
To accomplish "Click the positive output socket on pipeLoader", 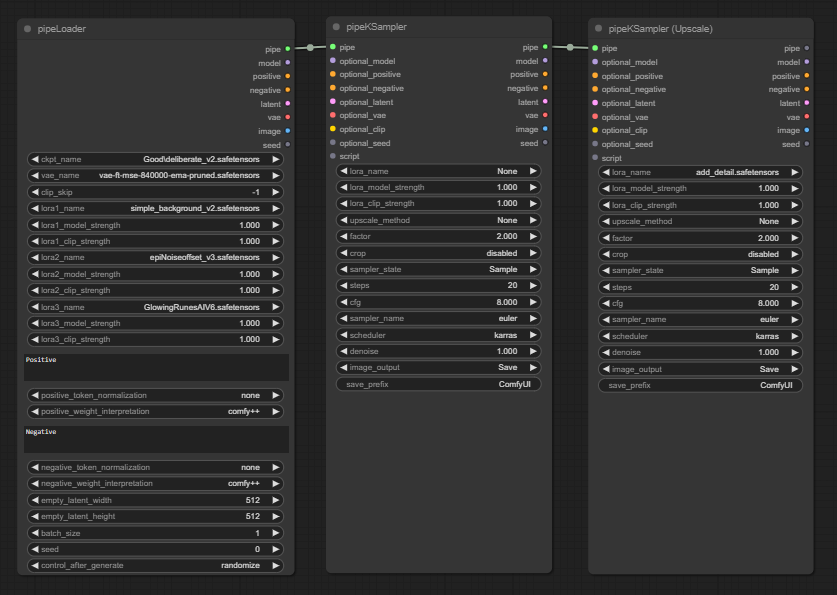I will [288, 76].
